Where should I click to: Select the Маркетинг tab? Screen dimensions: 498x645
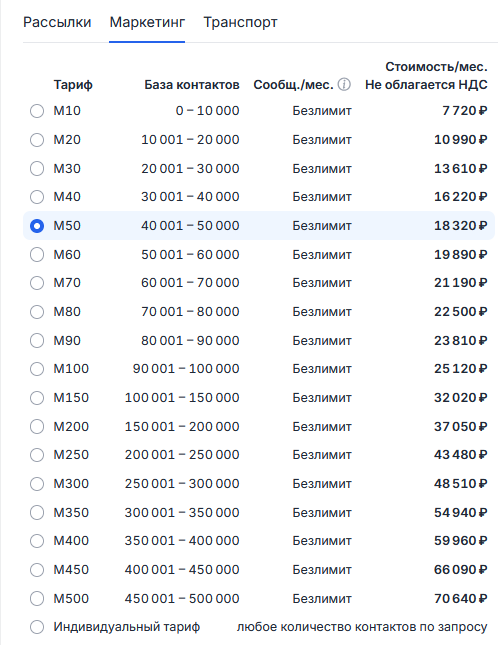click(147, 22)
